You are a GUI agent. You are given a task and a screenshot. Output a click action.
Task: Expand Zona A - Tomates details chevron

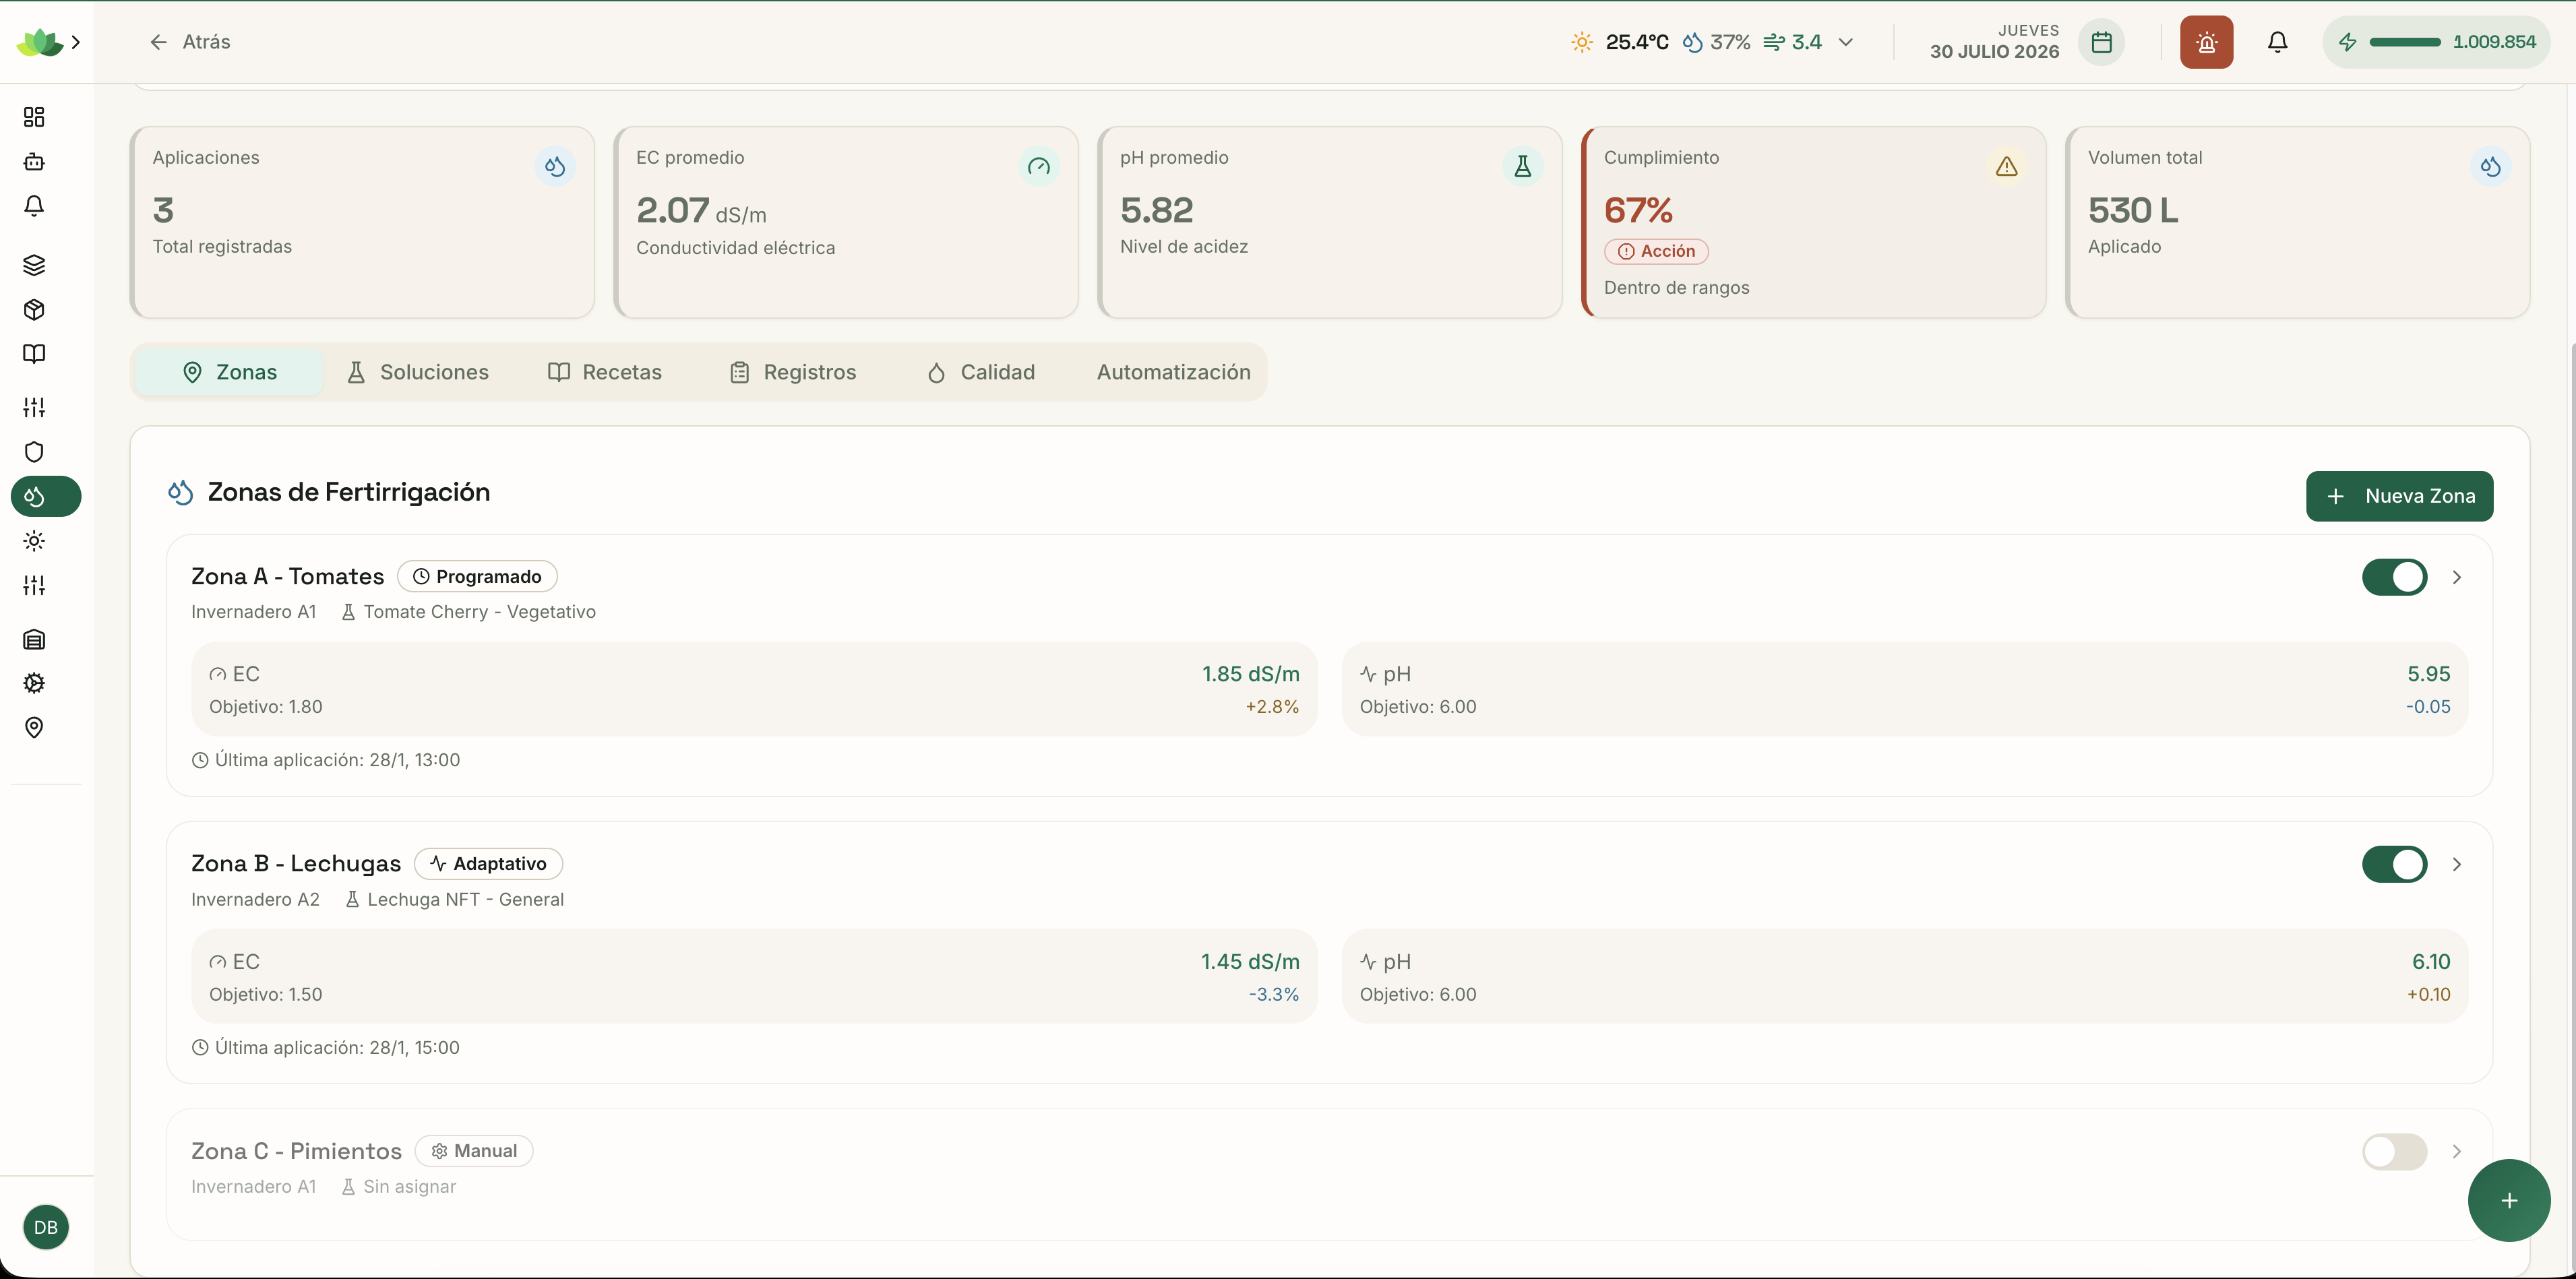pos(2456,577)
